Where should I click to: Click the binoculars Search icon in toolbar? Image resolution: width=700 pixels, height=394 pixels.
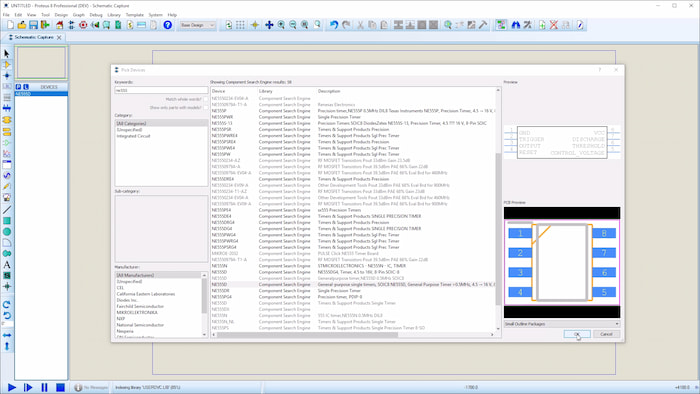(516, 25)
